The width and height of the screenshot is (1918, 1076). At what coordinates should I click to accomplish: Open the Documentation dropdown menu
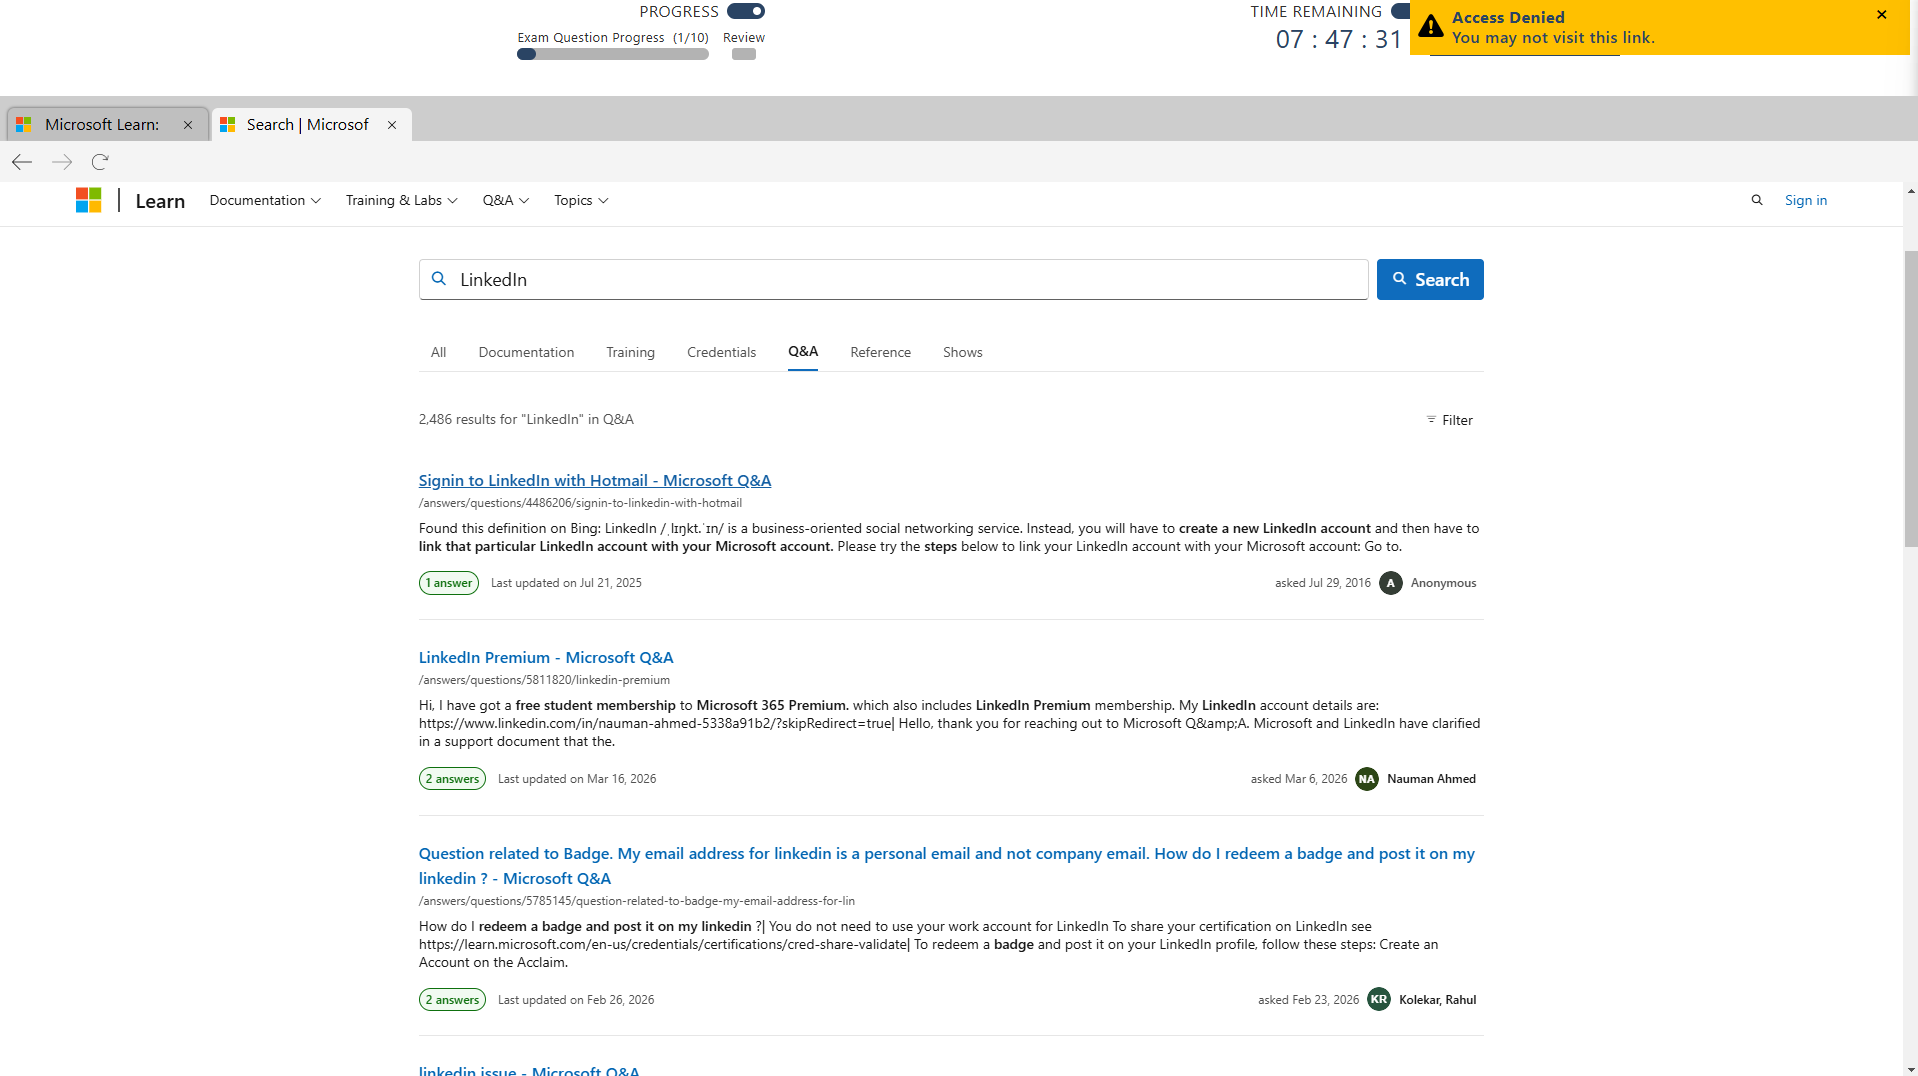click(x=263, y=200)
